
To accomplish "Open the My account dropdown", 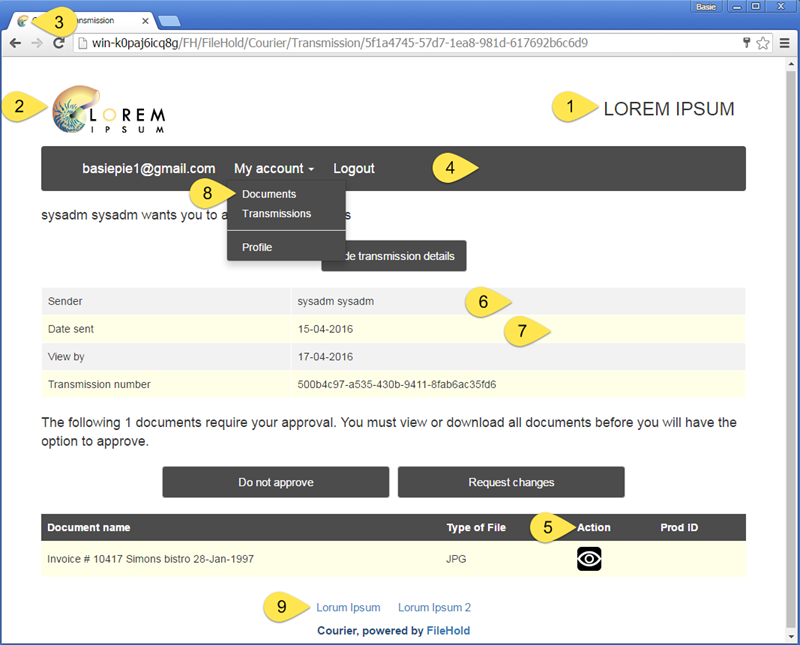I will point(273,168).
